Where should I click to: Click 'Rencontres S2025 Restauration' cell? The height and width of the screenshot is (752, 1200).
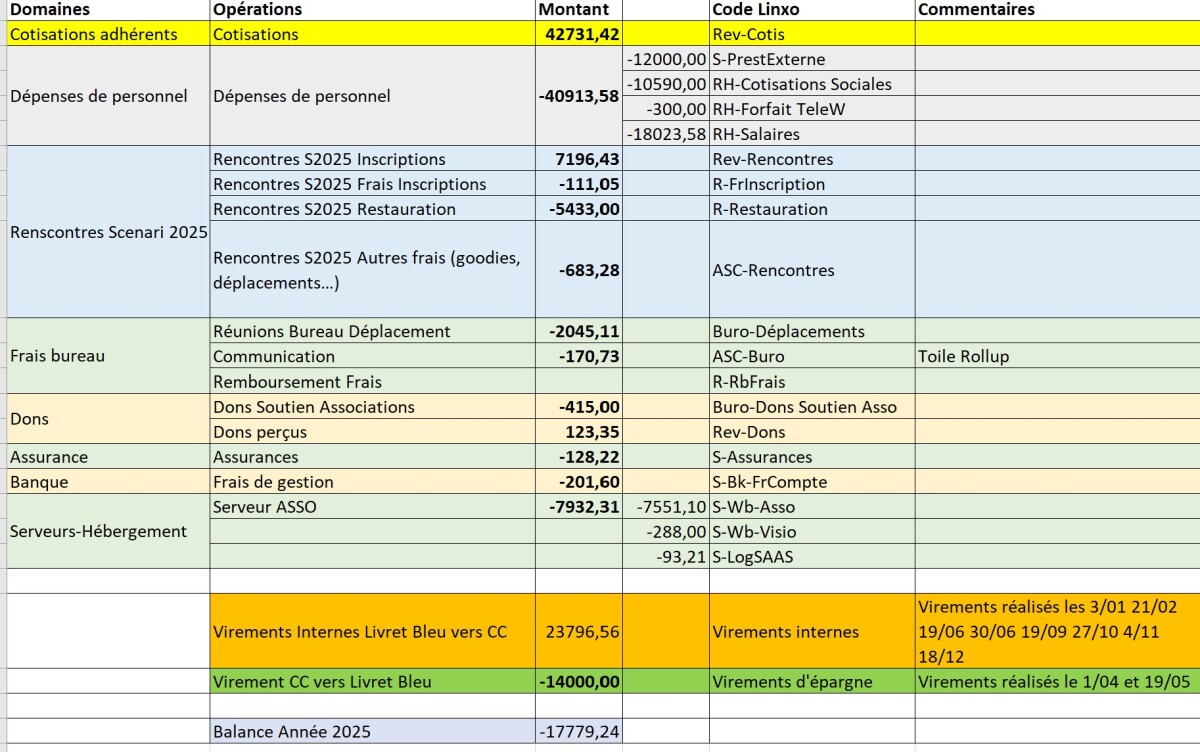(372, 209)
